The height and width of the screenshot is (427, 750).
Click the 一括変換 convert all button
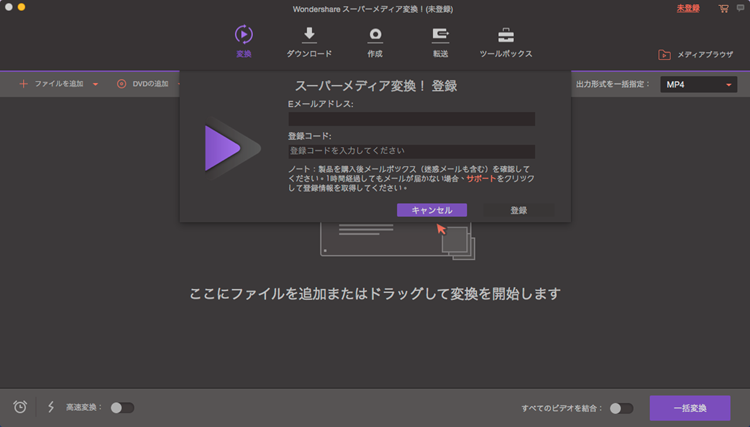tap(690, 408)
